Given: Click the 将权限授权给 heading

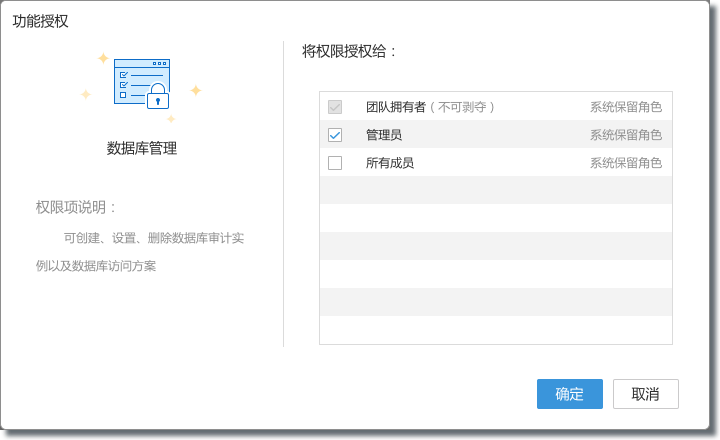Looking at the screenshot, I should pos(350,52).
